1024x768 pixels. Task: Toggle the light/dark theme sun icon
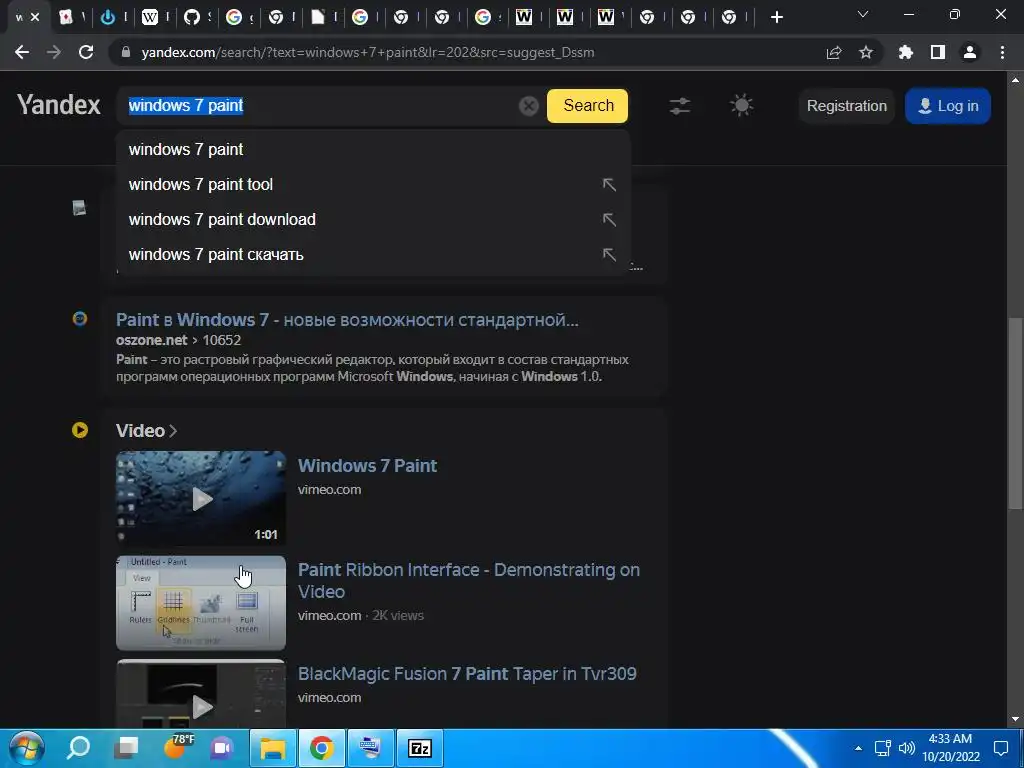point(741,105)
